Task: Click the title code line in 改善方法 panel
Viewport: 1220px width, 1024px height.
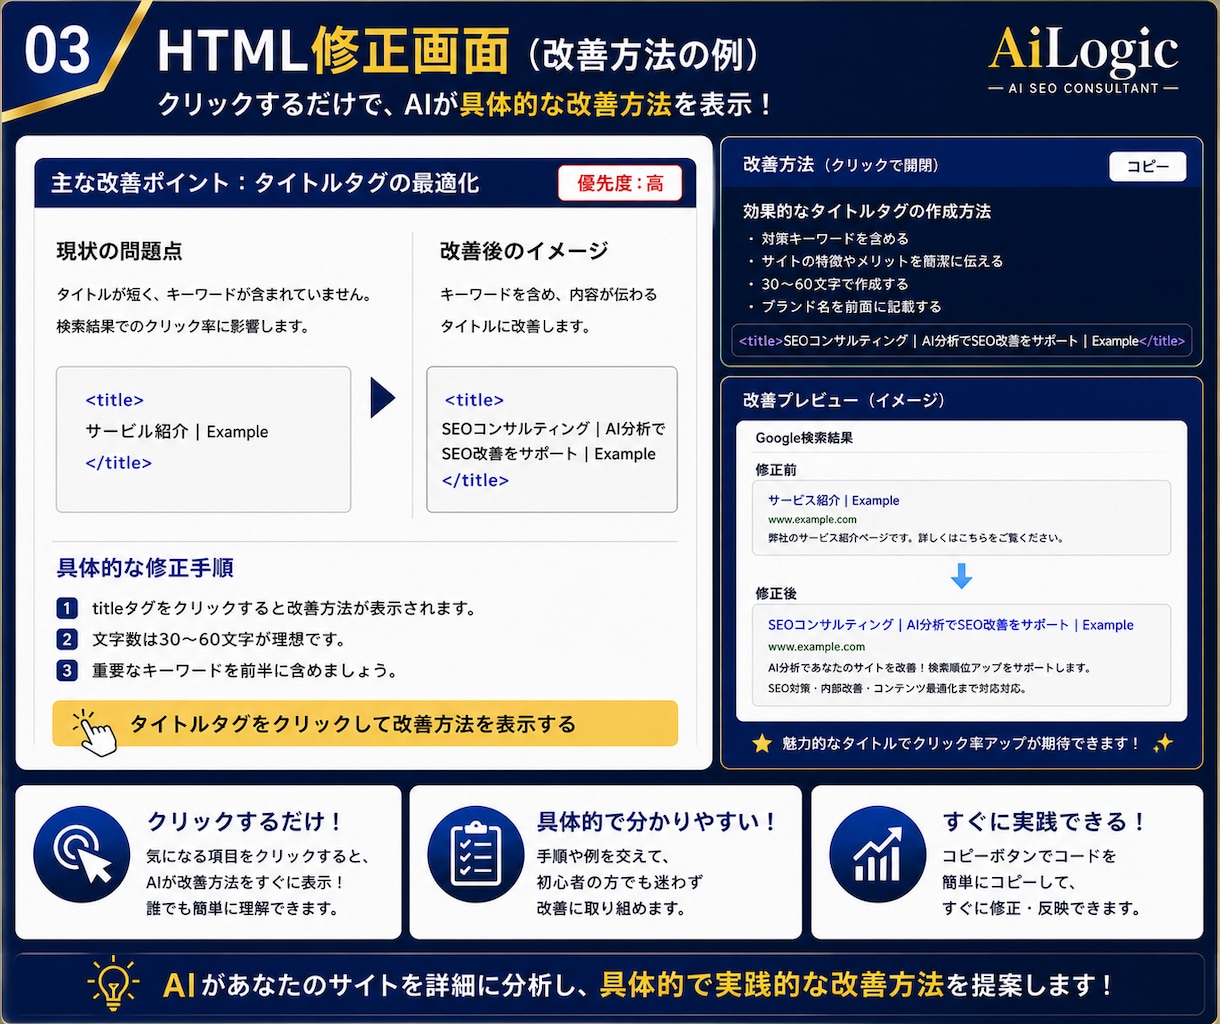Action: point(961,341)
